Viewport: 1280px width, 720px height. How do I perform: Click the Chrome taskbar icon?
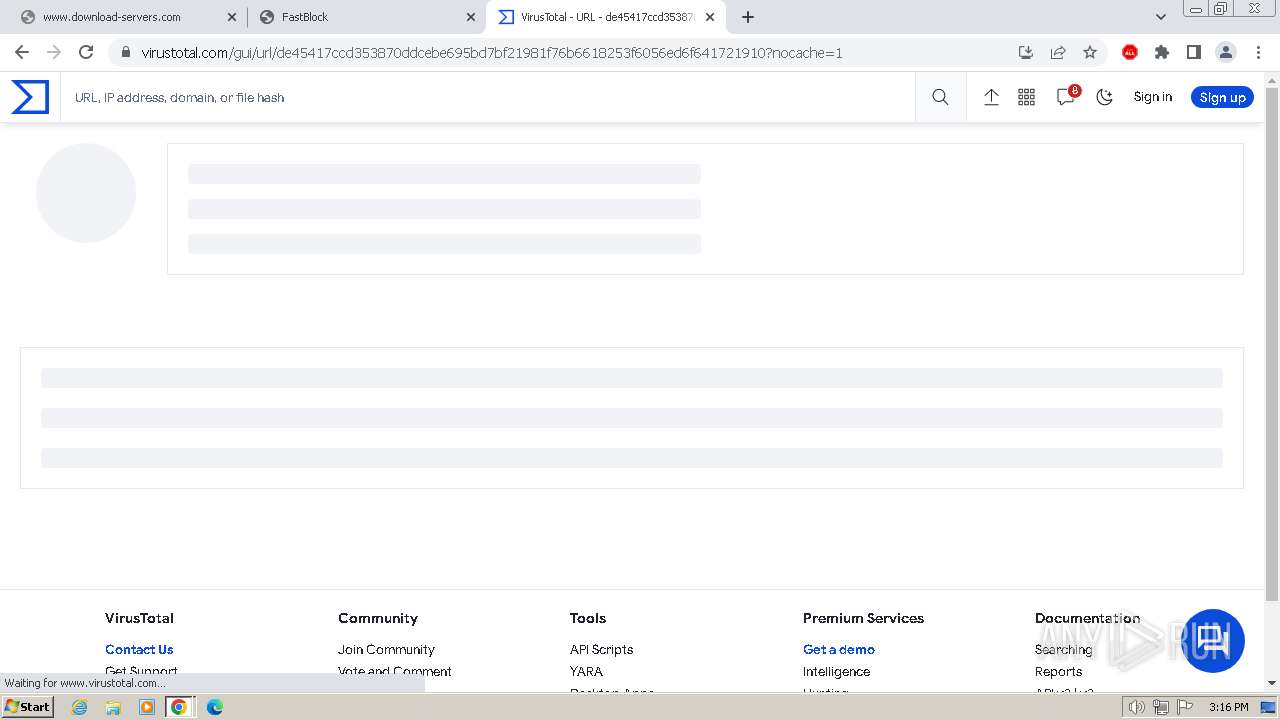179,707
